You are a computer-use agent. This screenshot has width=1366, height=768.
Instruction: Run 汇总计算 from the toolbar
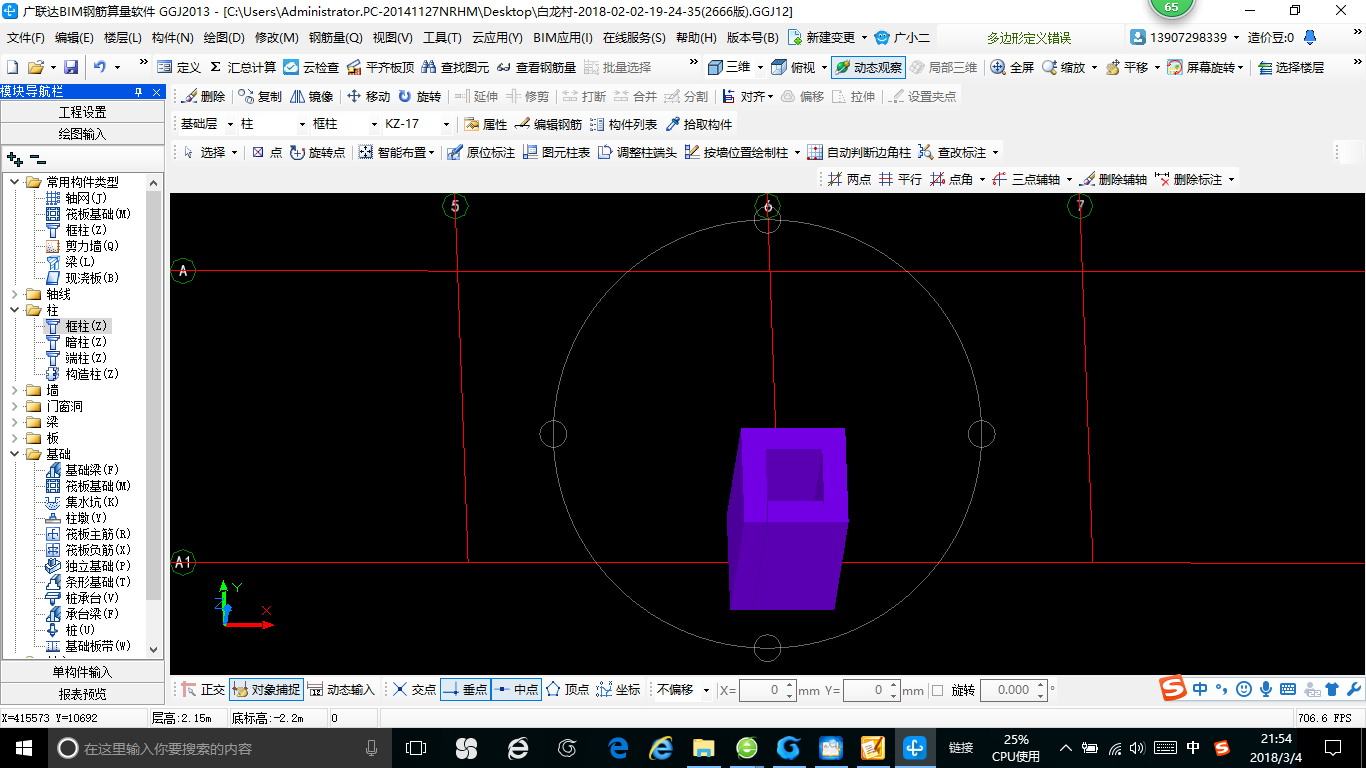242,67
